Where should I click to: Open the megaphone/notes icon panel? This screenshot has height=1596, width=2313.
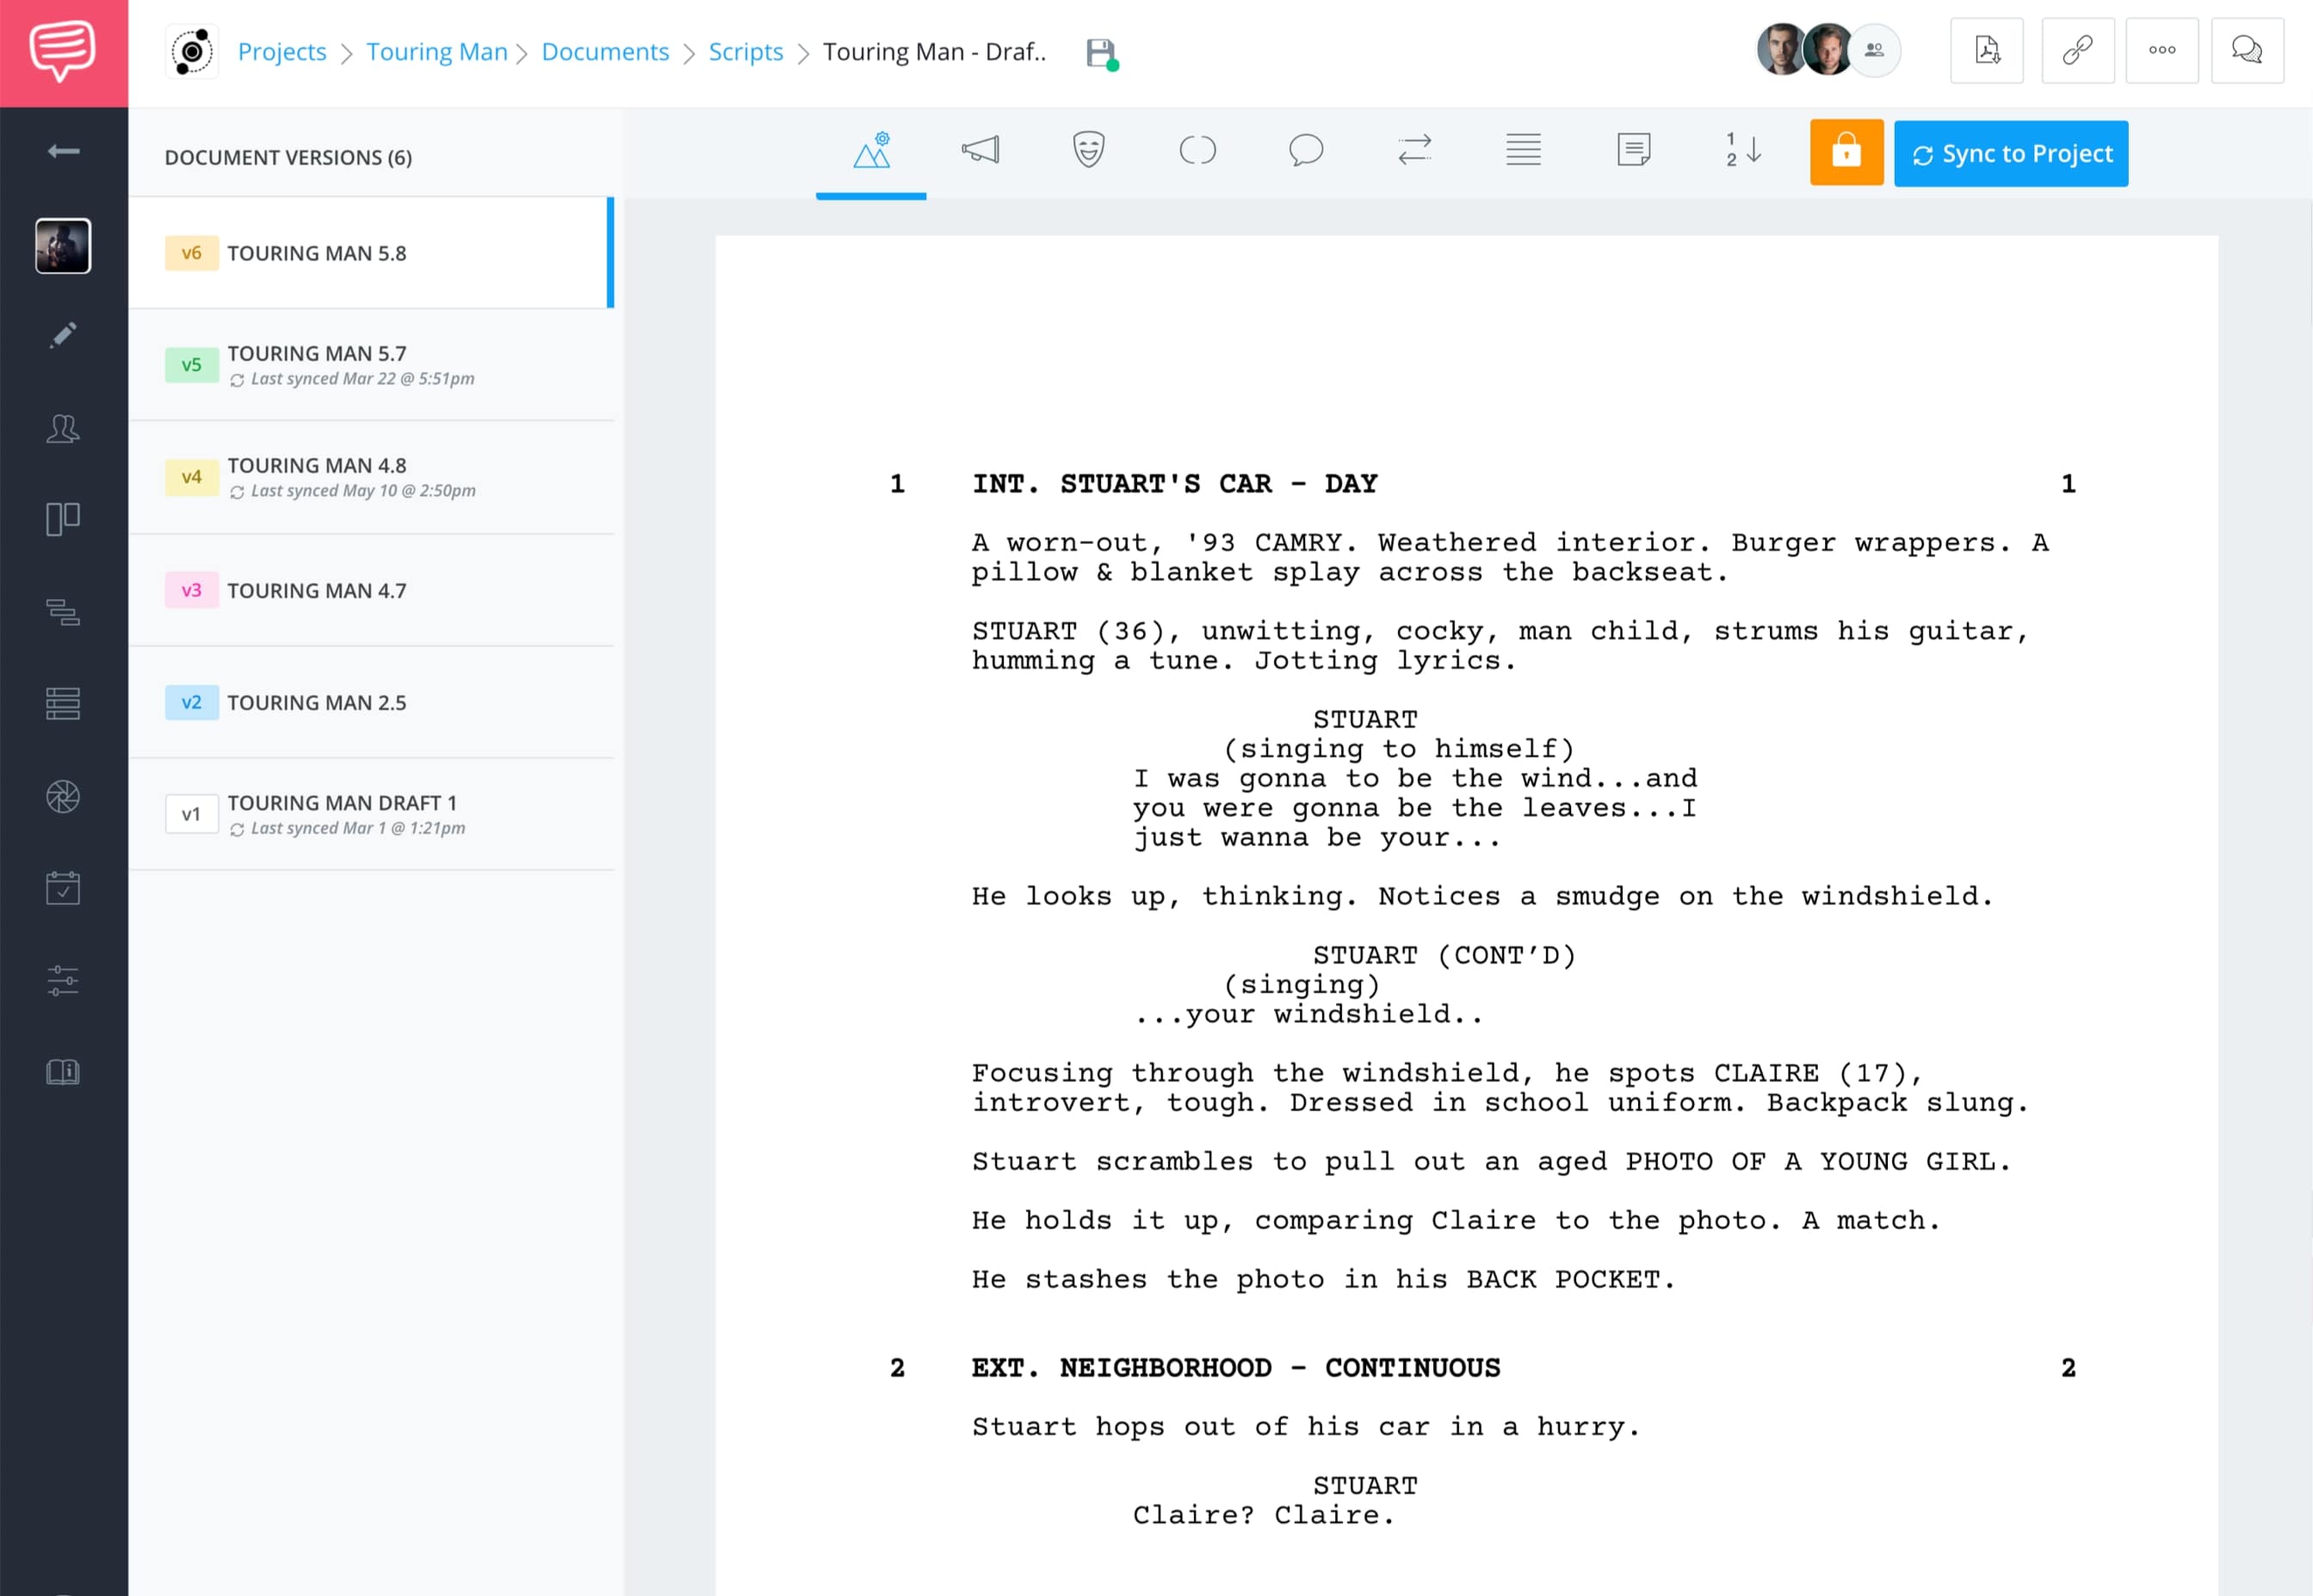click(980, 153)
